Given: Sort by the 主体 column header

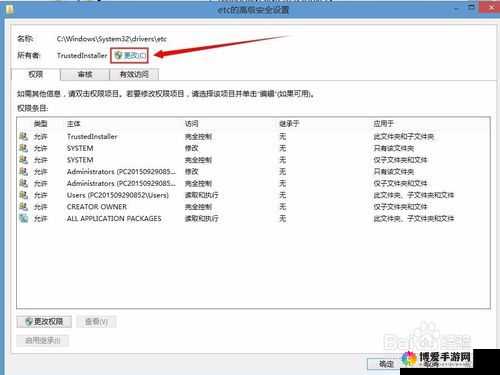Looking at the screenshot, I should [x=74, y=124].
